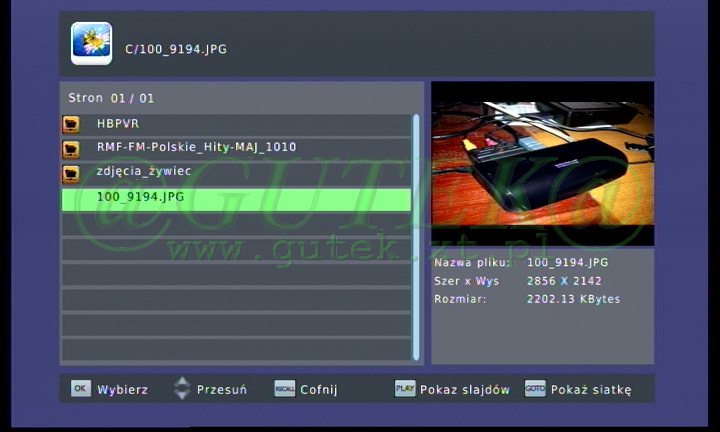720x432 pixels.
Task: Start slideshow via Pokaz slajdów
Action: click(x=465, y=390)
